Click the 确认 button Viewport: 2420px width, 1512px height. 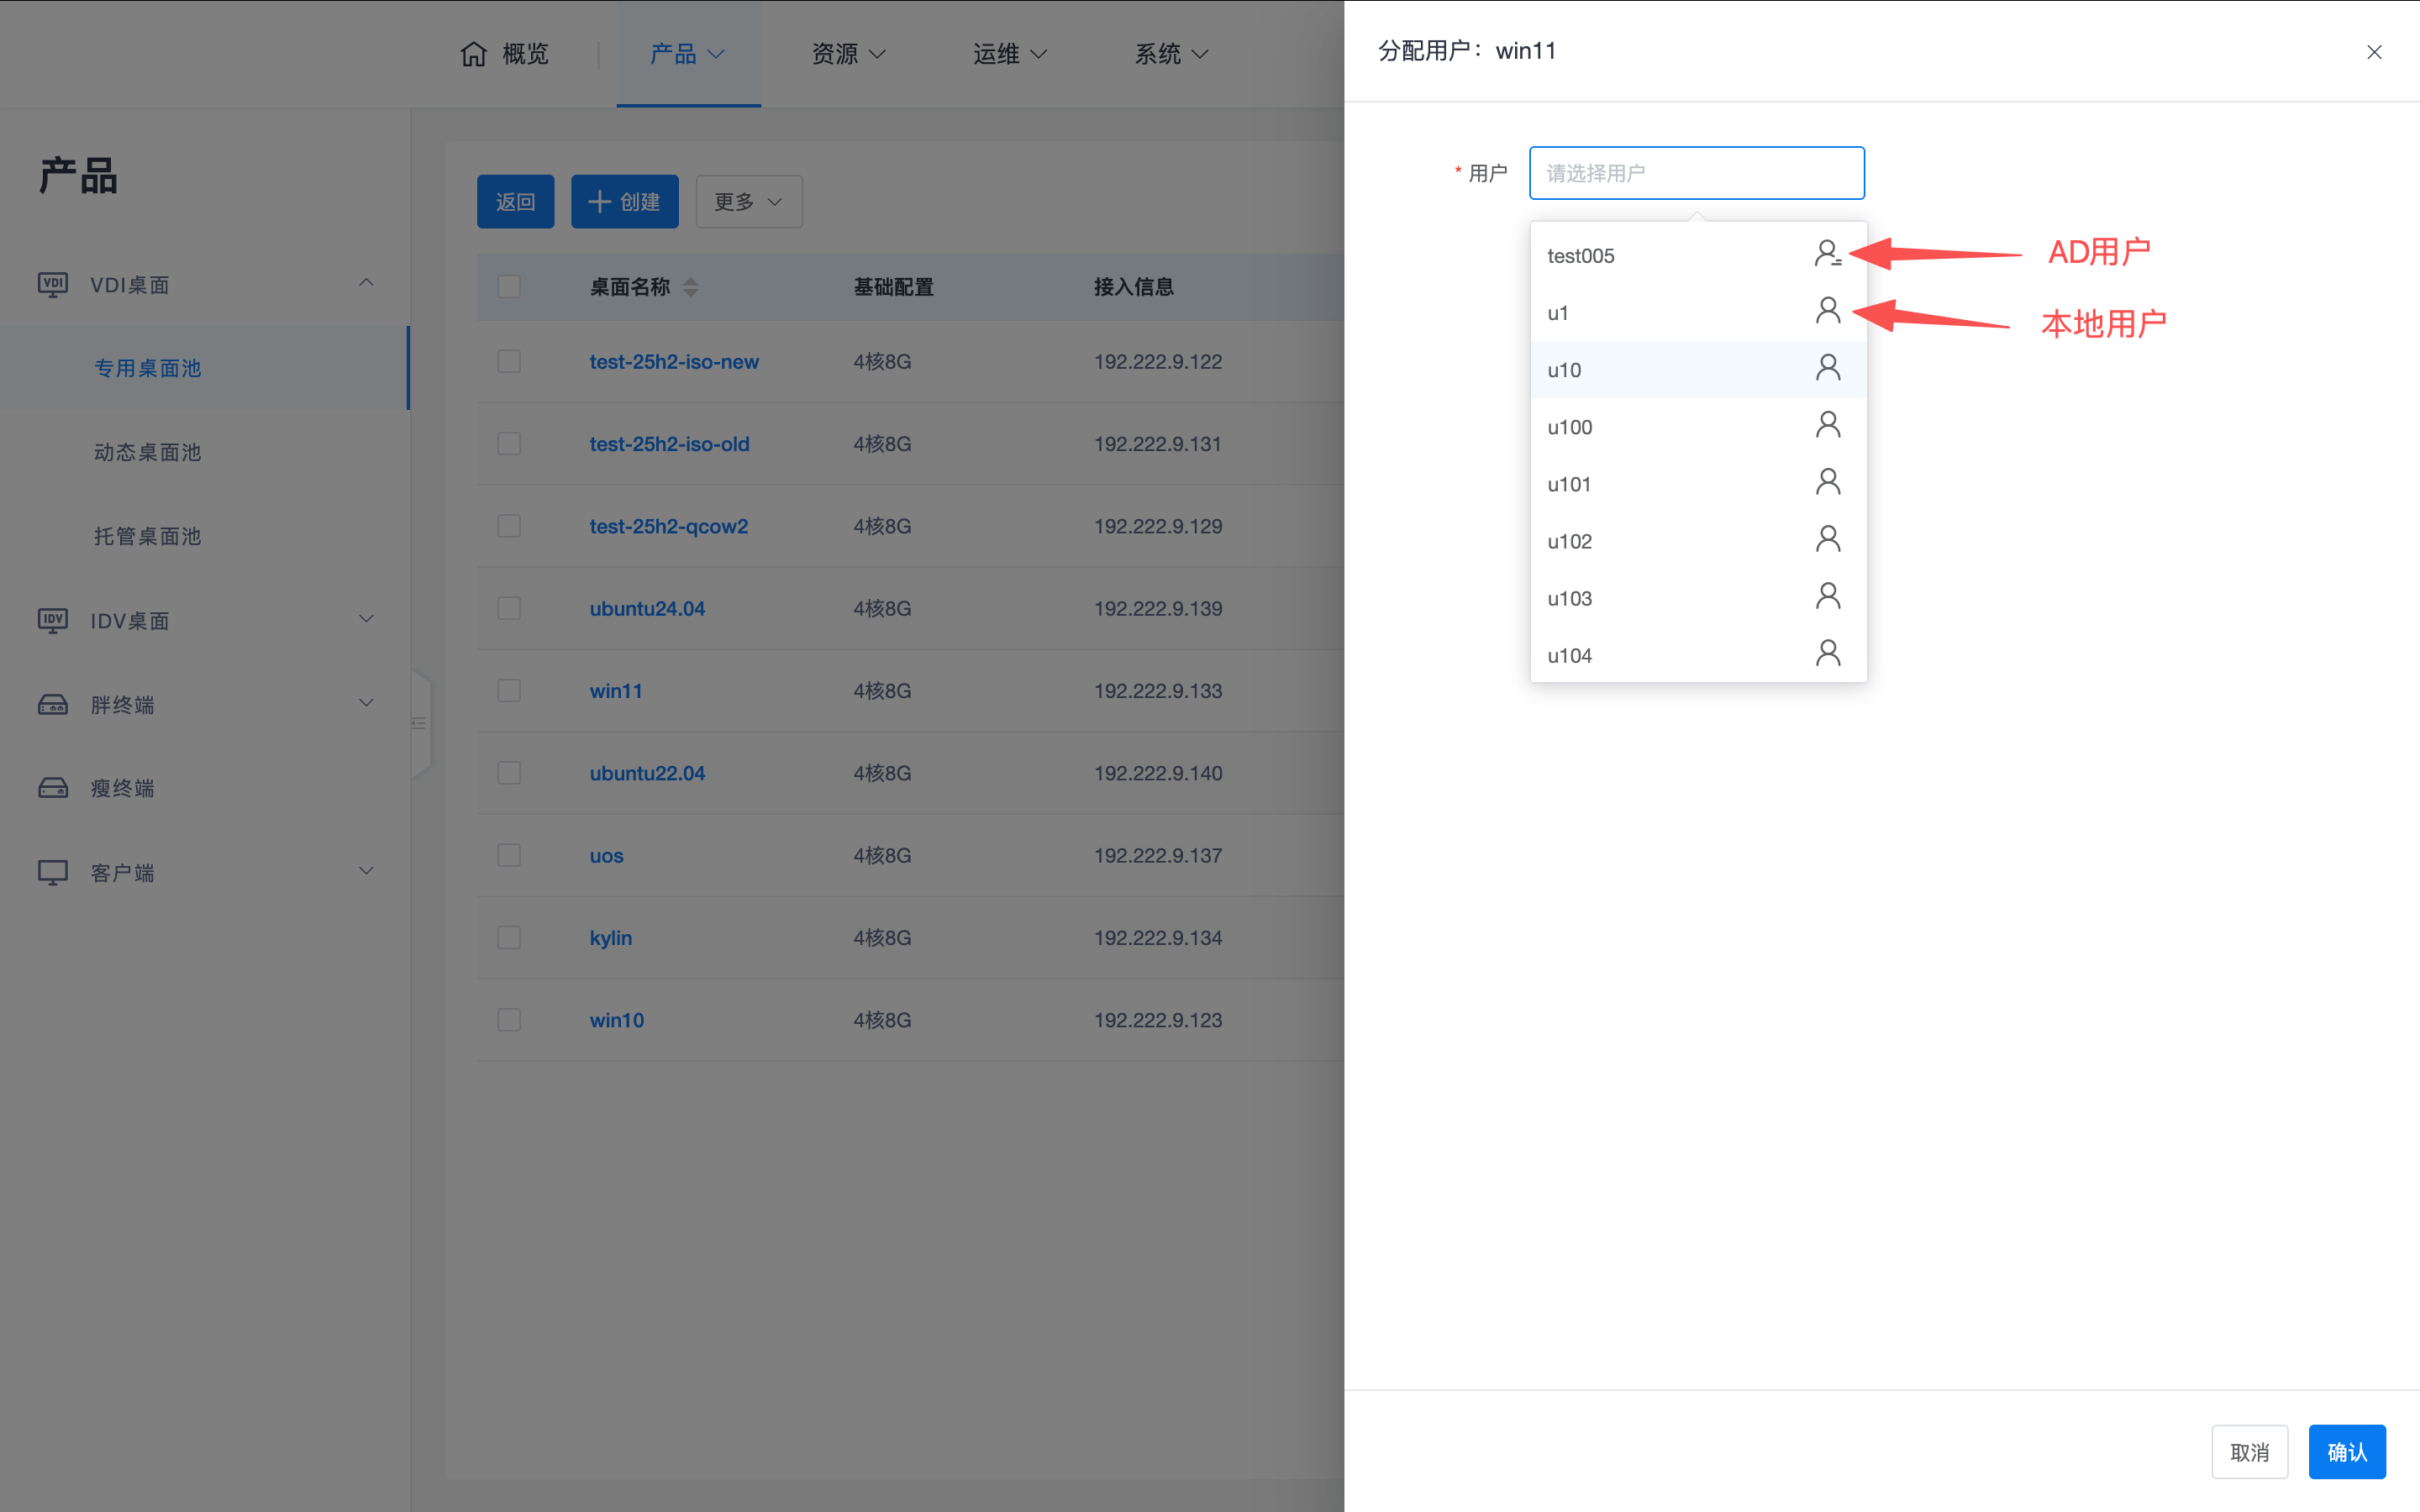(x=2346, y=1451)
